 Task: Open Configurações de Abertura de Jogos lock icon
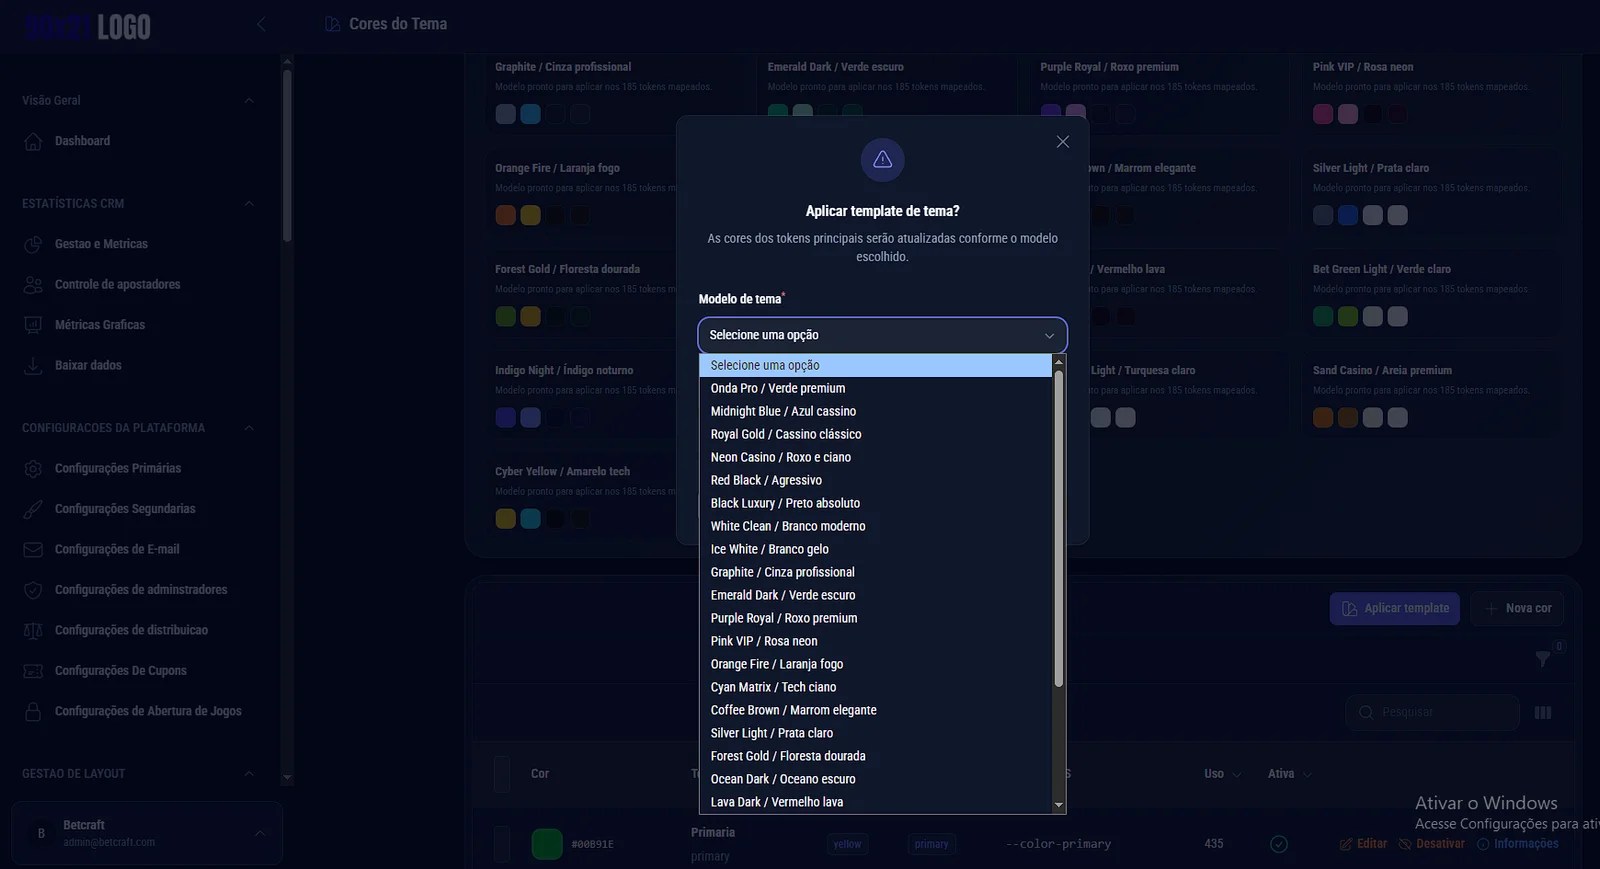pos(33,711)
